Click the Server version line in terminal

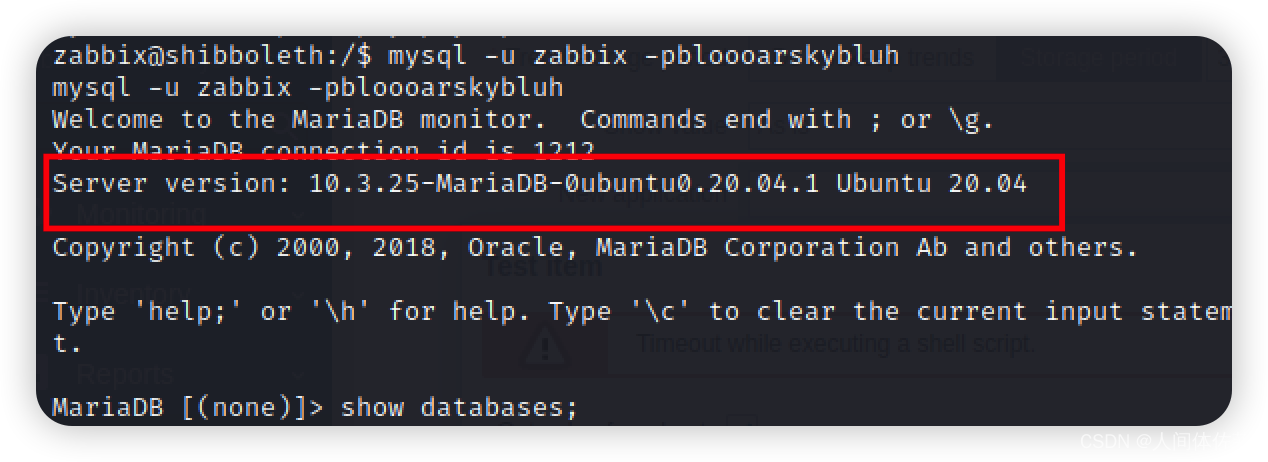(540, 184)
